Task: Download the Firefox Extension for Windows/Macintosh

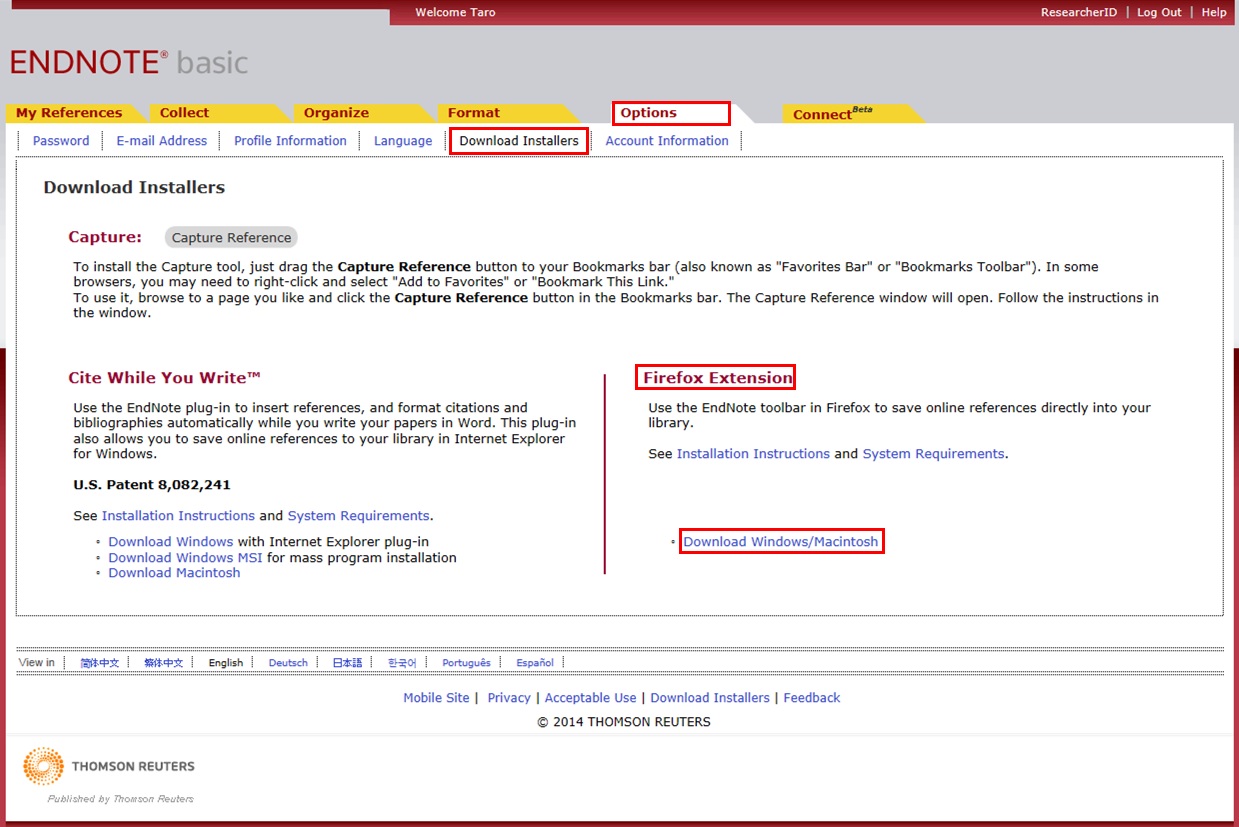Action: 780,542
